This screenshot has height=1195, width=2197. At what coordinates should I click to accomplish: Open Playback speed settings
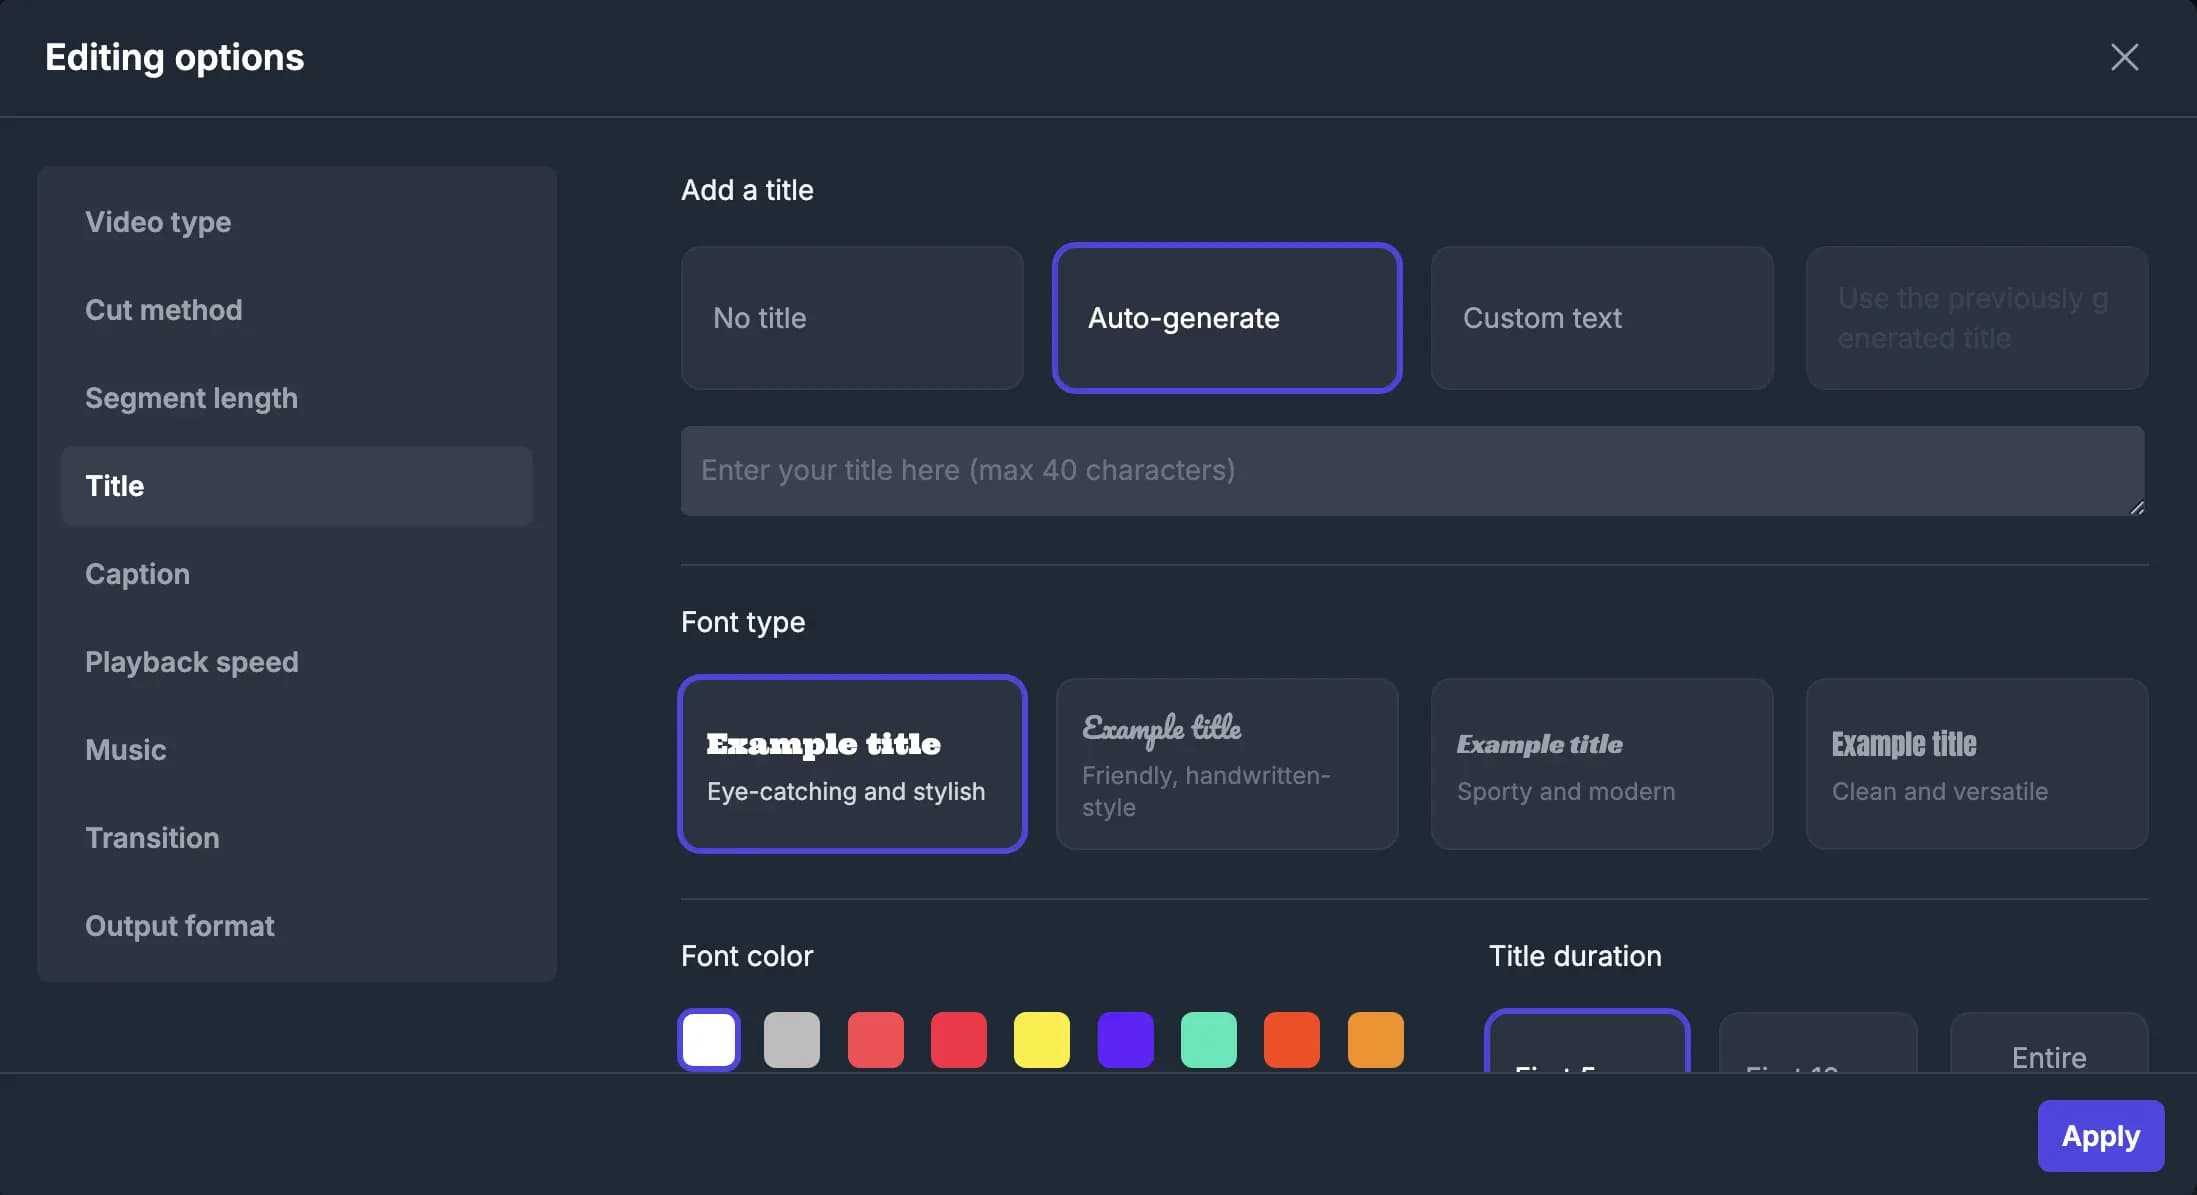[191, 662]
